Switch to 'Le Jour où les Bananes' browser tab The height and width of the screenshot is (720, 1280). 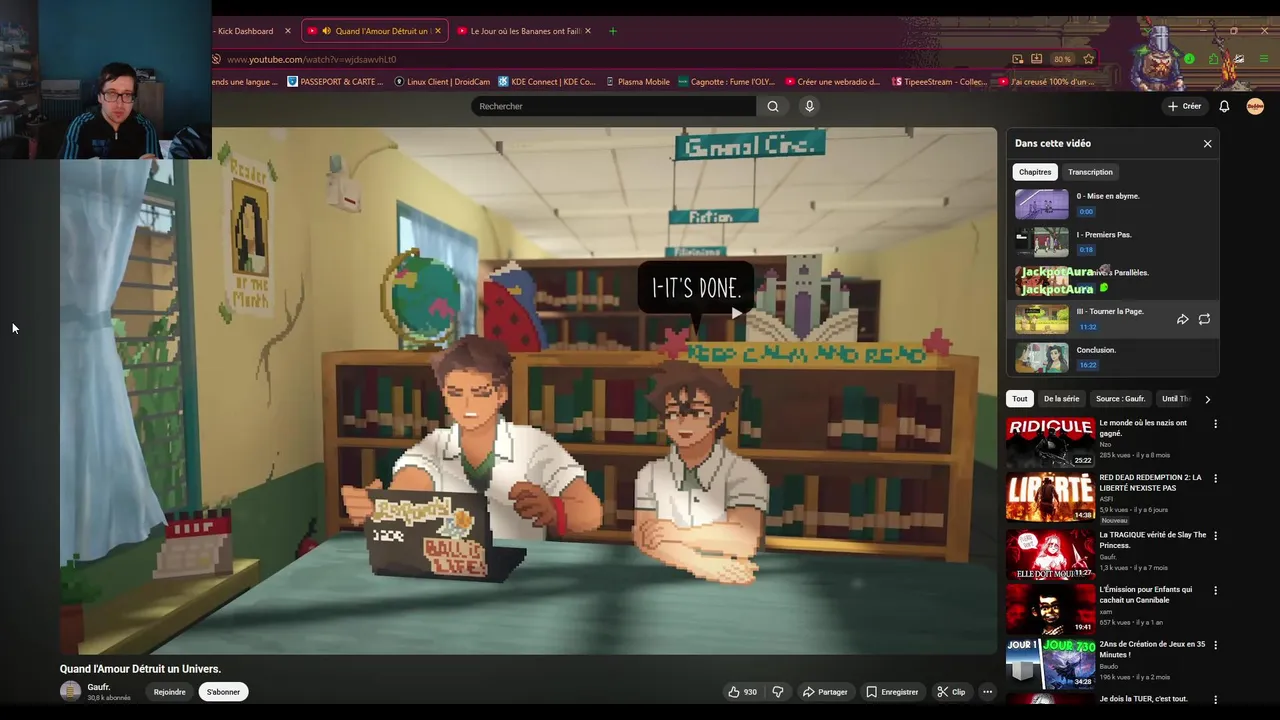pyautogui.click(x=525, y=31)
